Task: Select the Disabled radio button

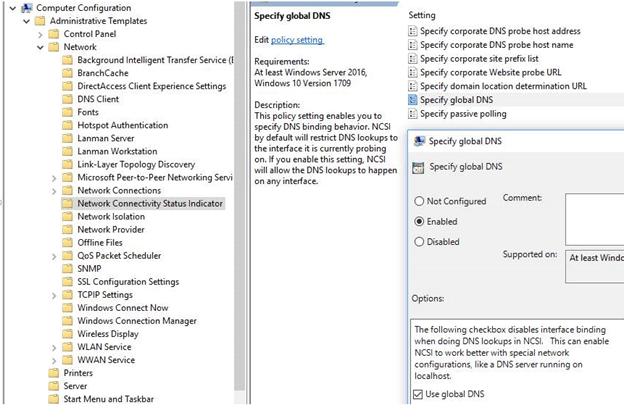Action: [x=419, y=242]
